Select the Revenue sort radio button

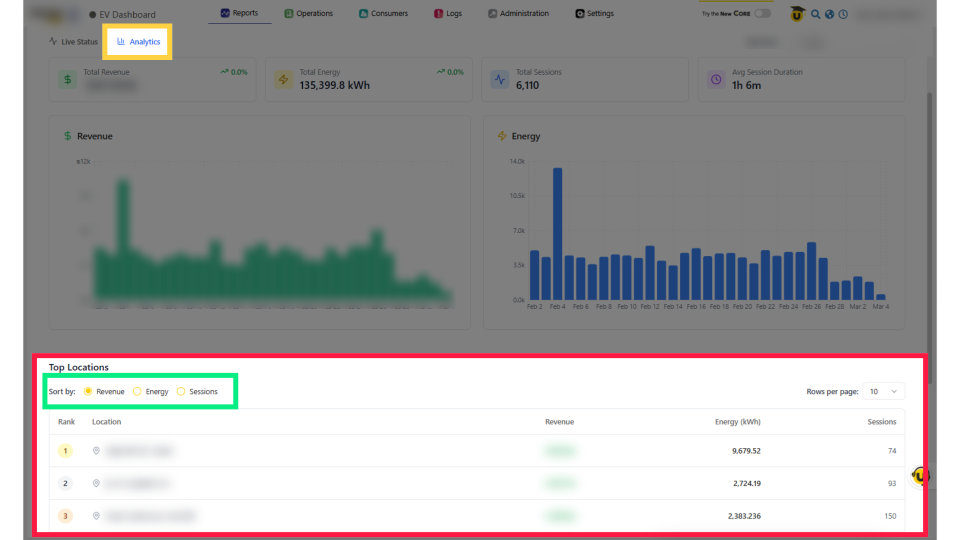coord(88,392)
